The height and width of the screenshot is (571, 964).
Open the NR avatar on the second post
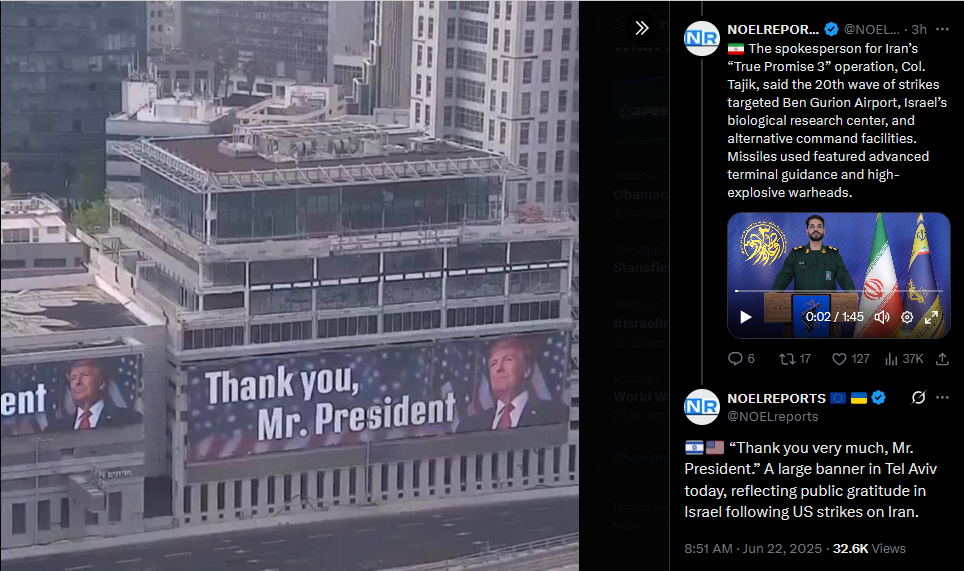coord(701,406)
